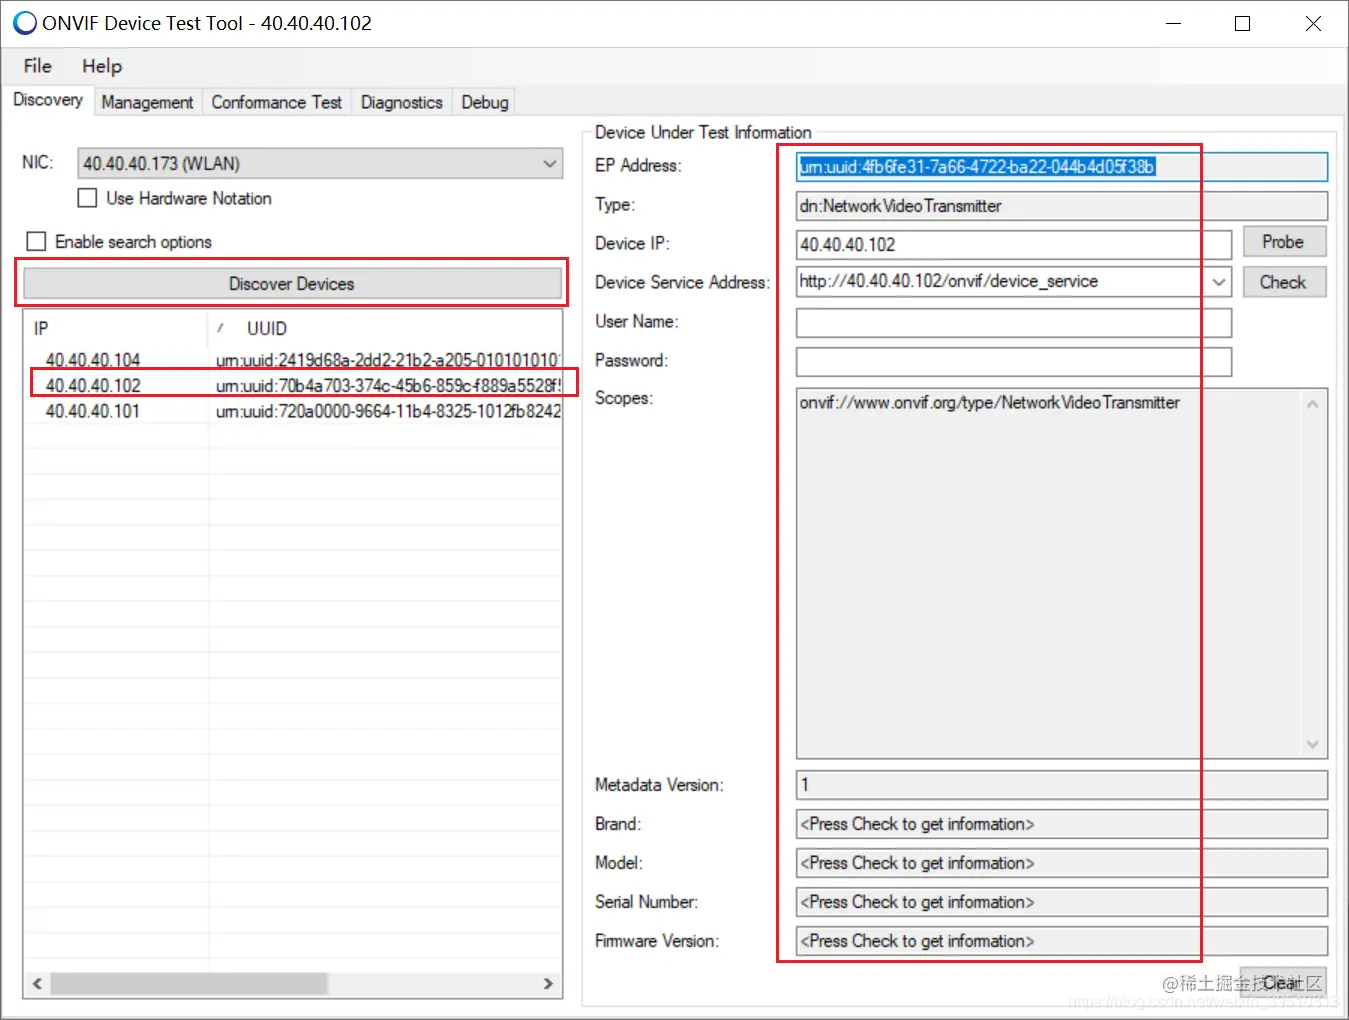
Task: Click the Scopes scroll up arrow
Action: (1313, 404)
